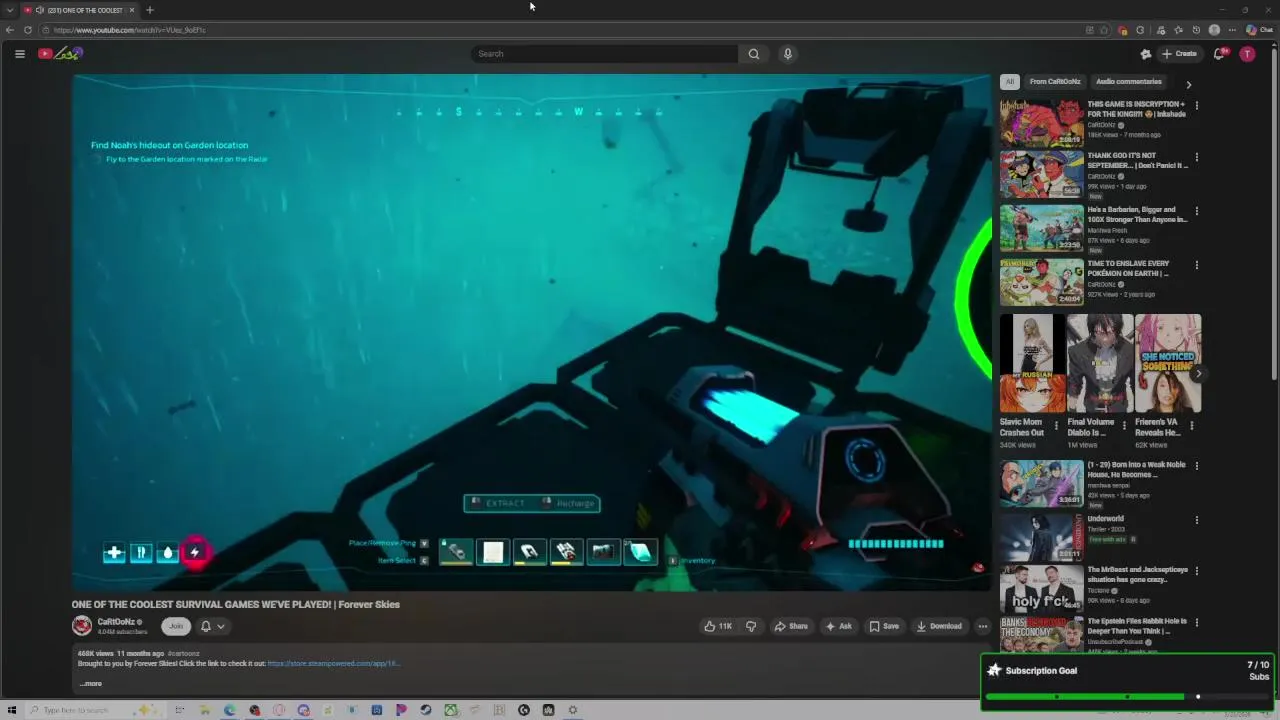
Task: Open the browser profile avatar
Action: click(x=1215, y=30)
